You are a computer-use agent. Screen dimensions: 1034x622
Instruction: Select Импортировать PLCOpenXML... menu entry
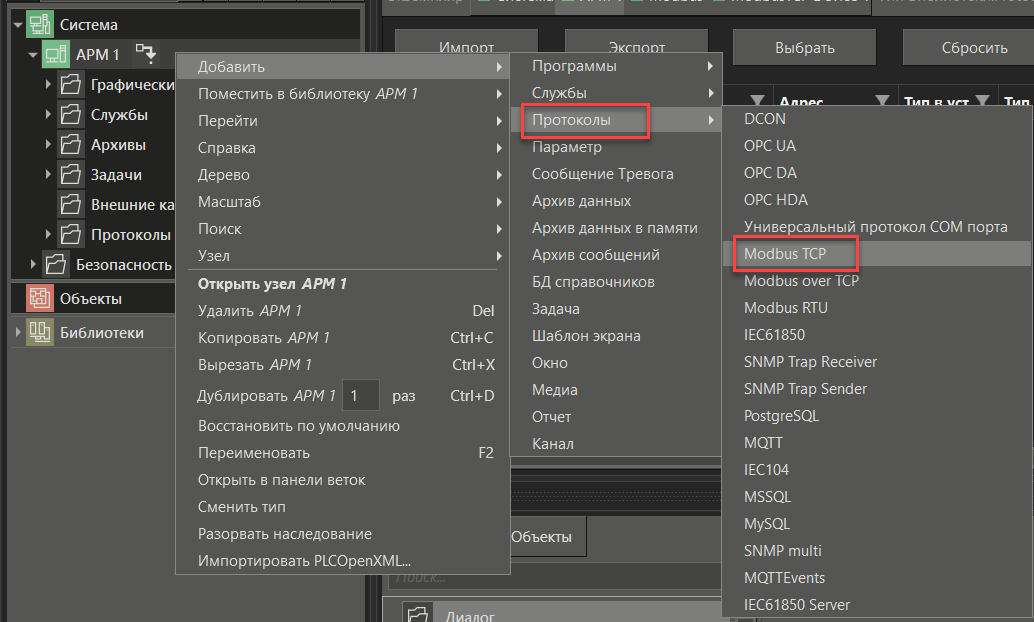pyautogui.click(x=304, y=561)
